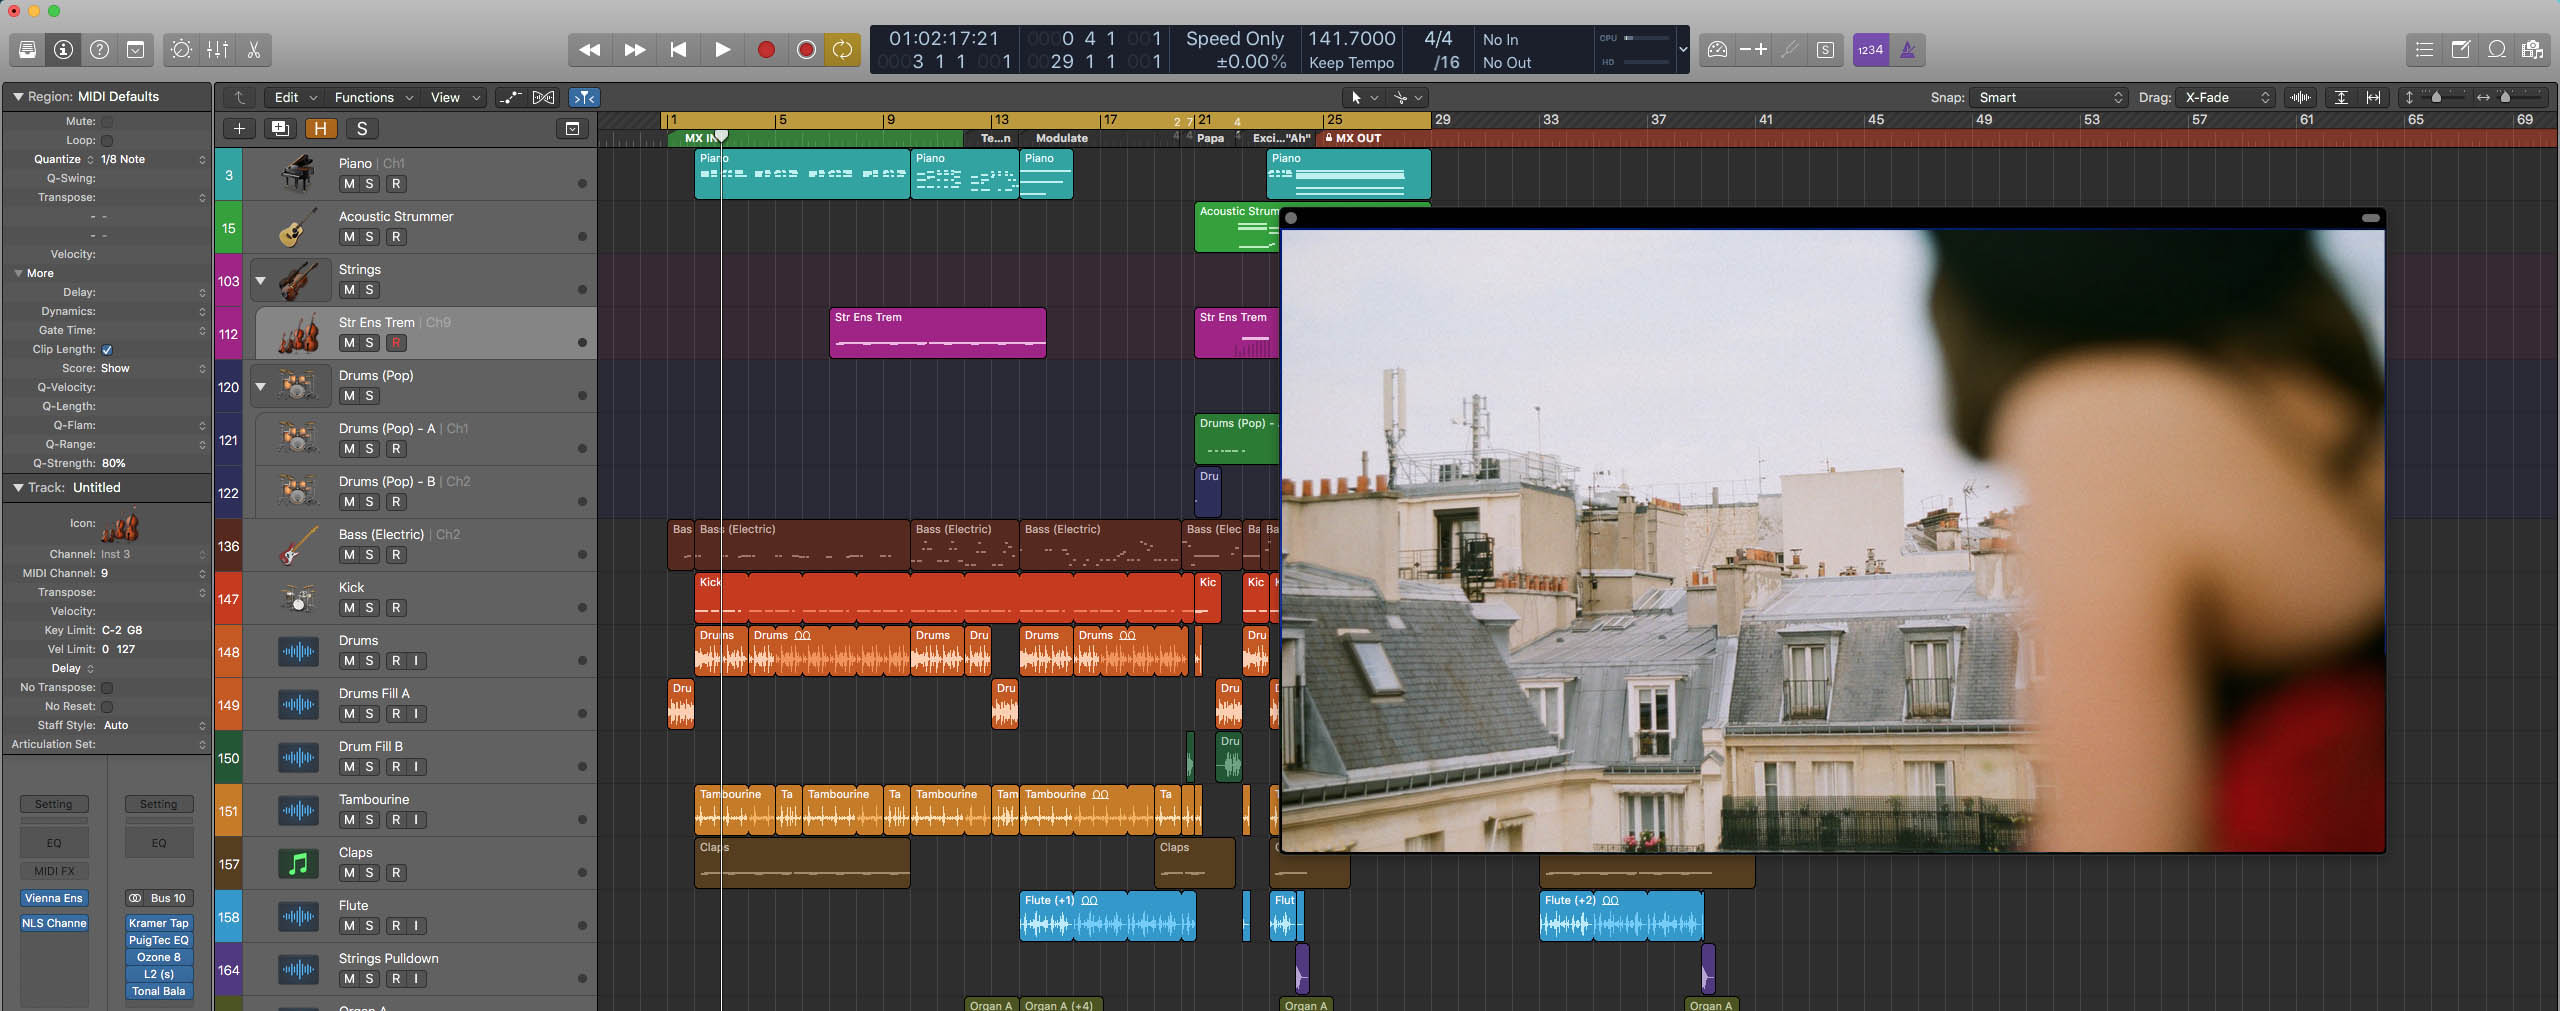Open the pointer tool menu

pyautogui.click(x=1364, y=97)
